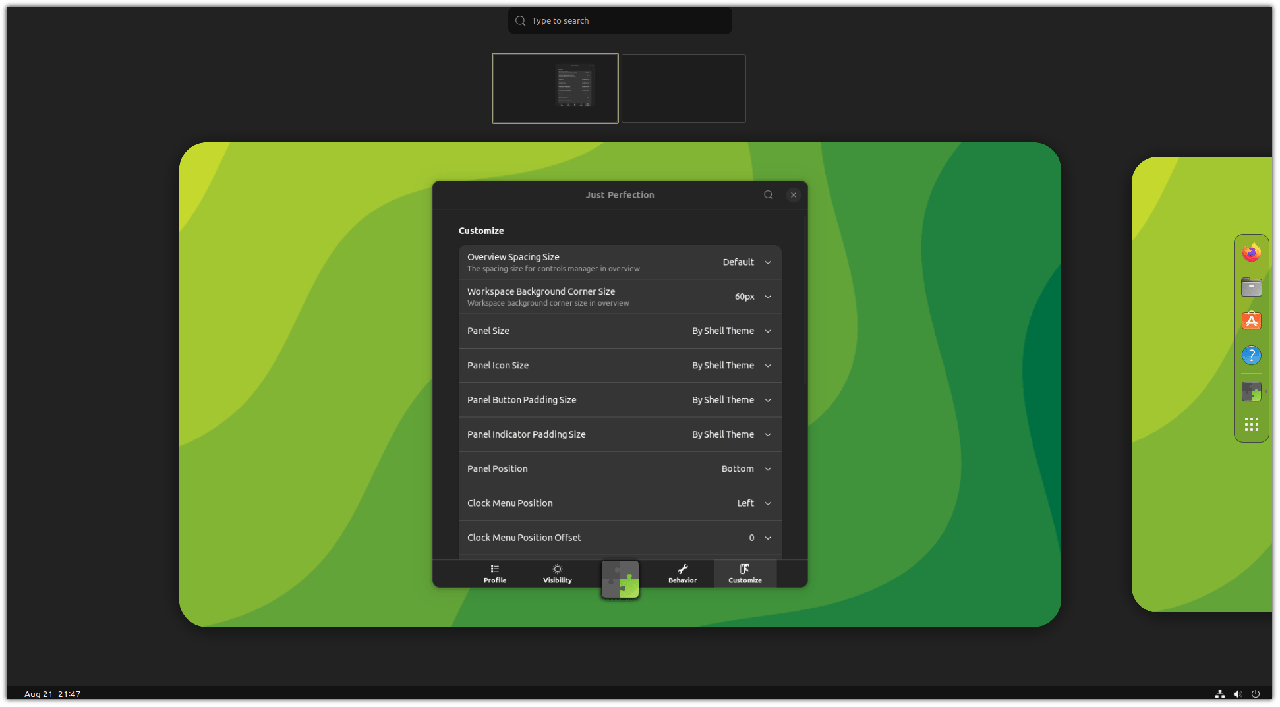Image resolution: width=1280 pixels, height=707 pixels.
Task: Open the power menu icon in the panel
Action: (1255, 694)
